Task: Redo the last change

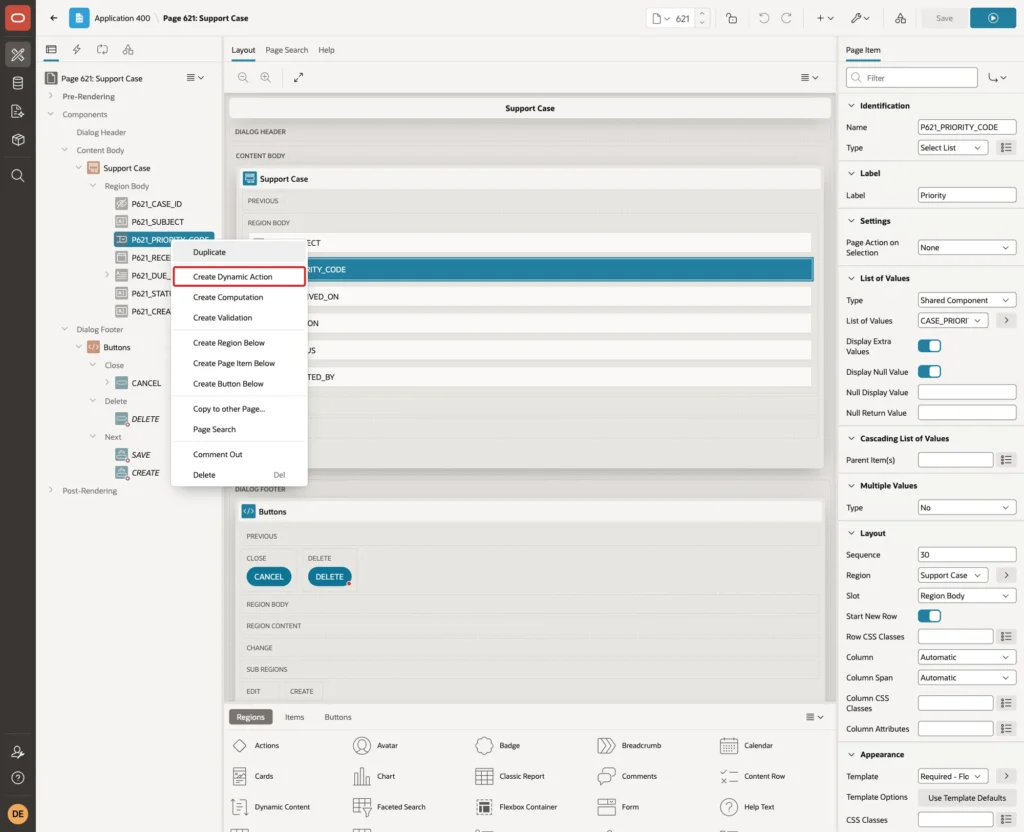Action: pyautogui.click(x=787, y=18)
